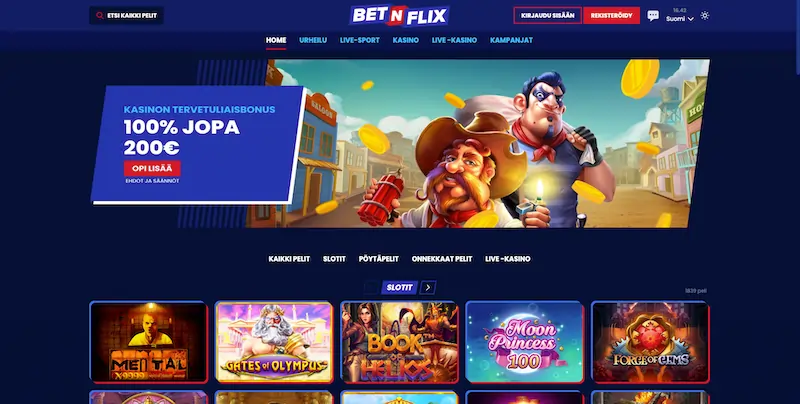
Task: Open the Urheilu menu item
Action: [x=313, y=40]
